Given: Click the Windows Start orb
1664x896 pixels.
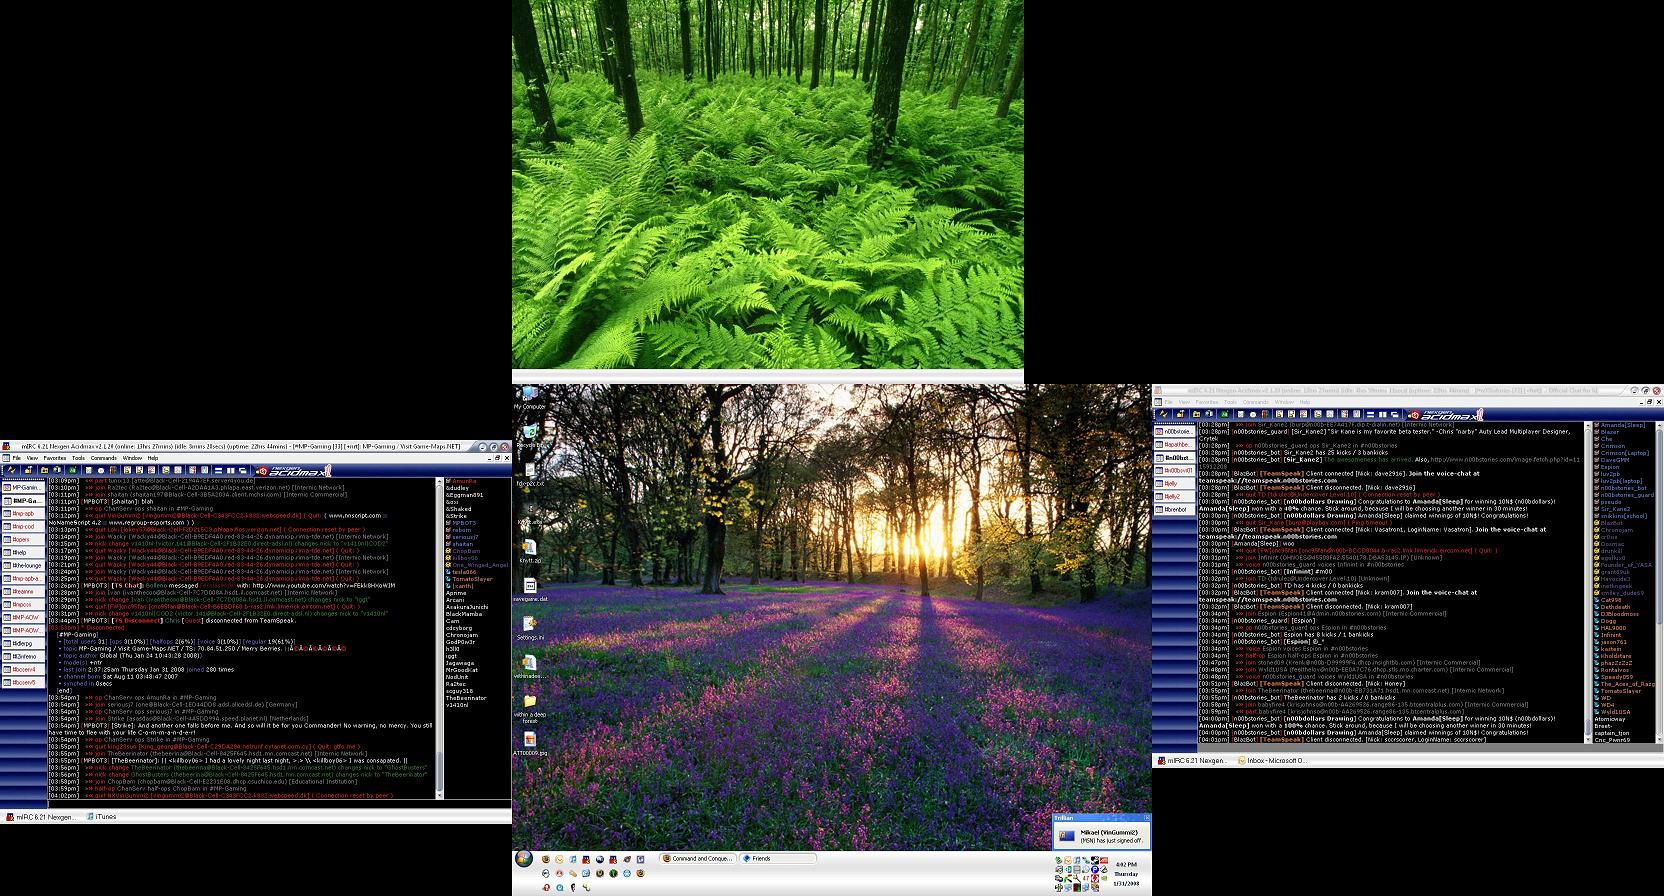Looking at the screenshot, I should [524, 859].
